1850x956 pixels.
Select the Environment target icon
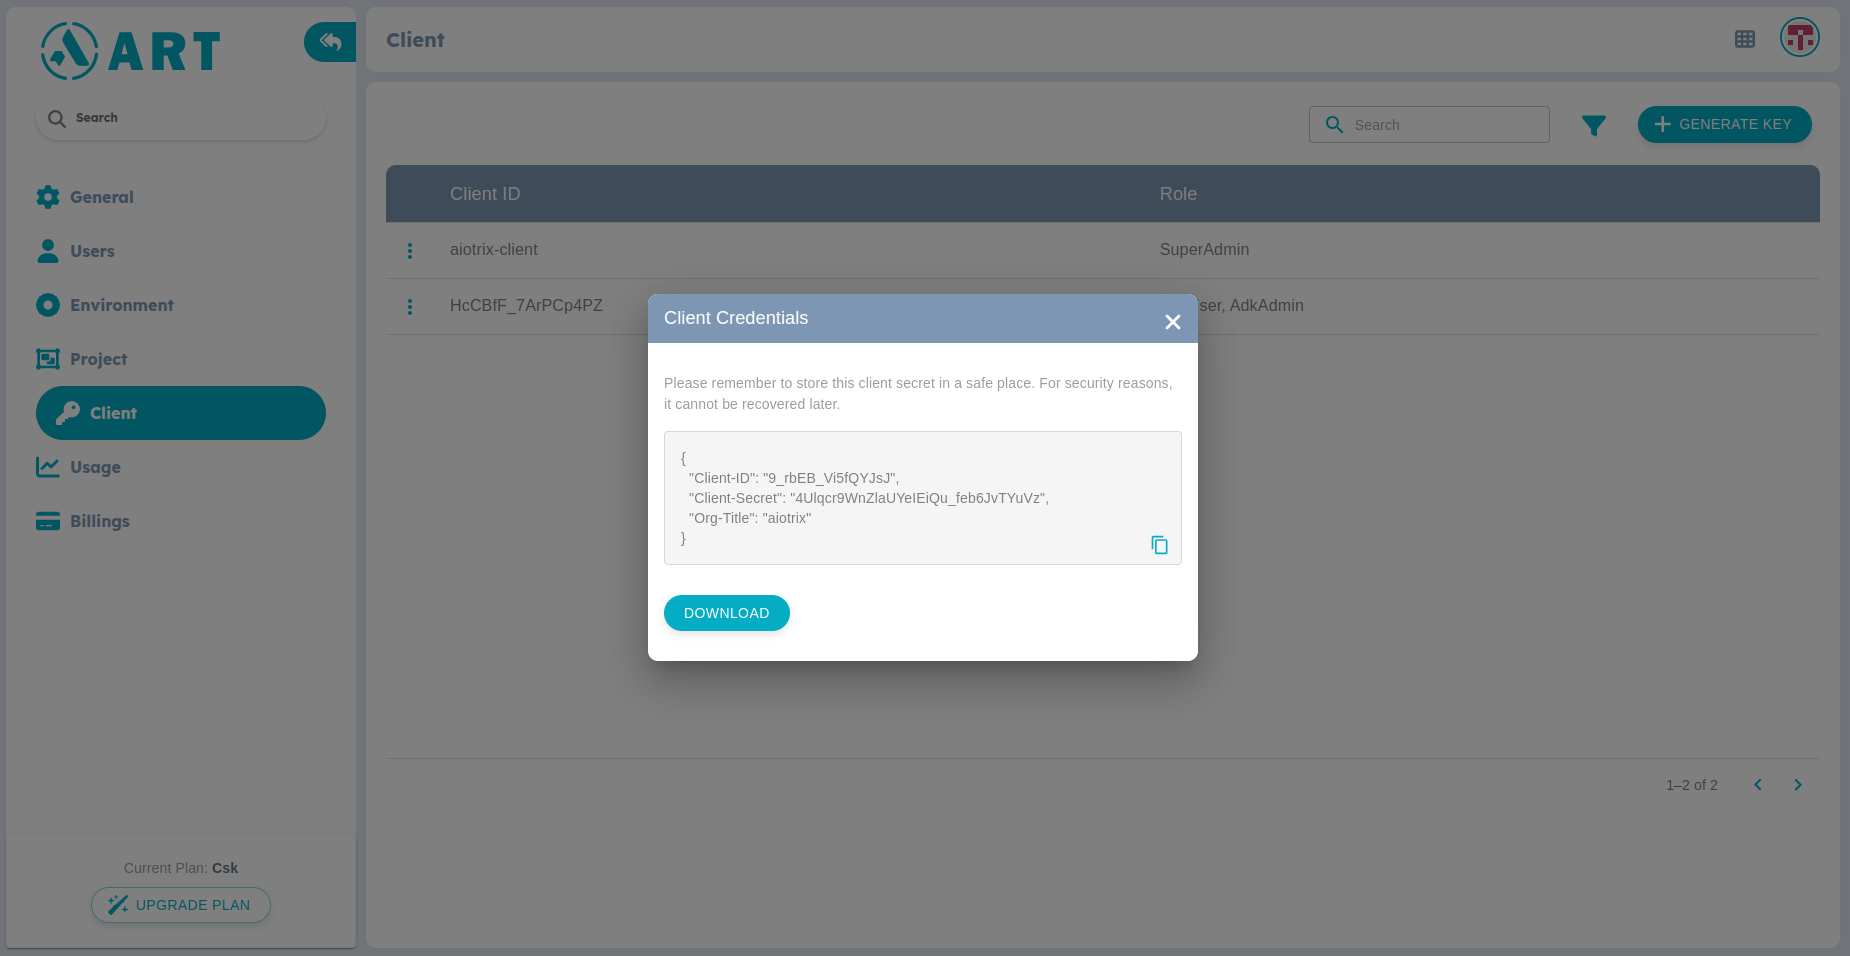[48, 305]
